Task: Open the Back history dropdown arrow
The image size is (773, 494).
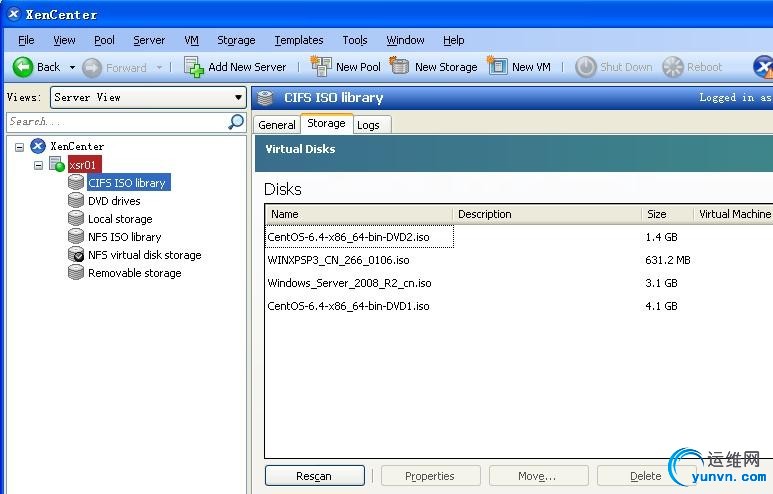Action: coord(72,68)
